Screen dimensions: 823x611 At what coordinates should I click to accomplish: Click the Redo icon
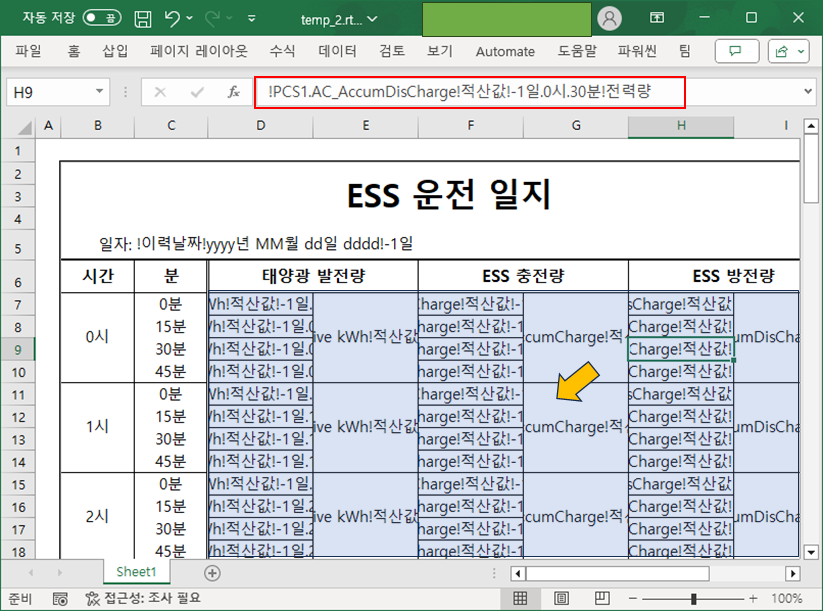pos(212,18)
